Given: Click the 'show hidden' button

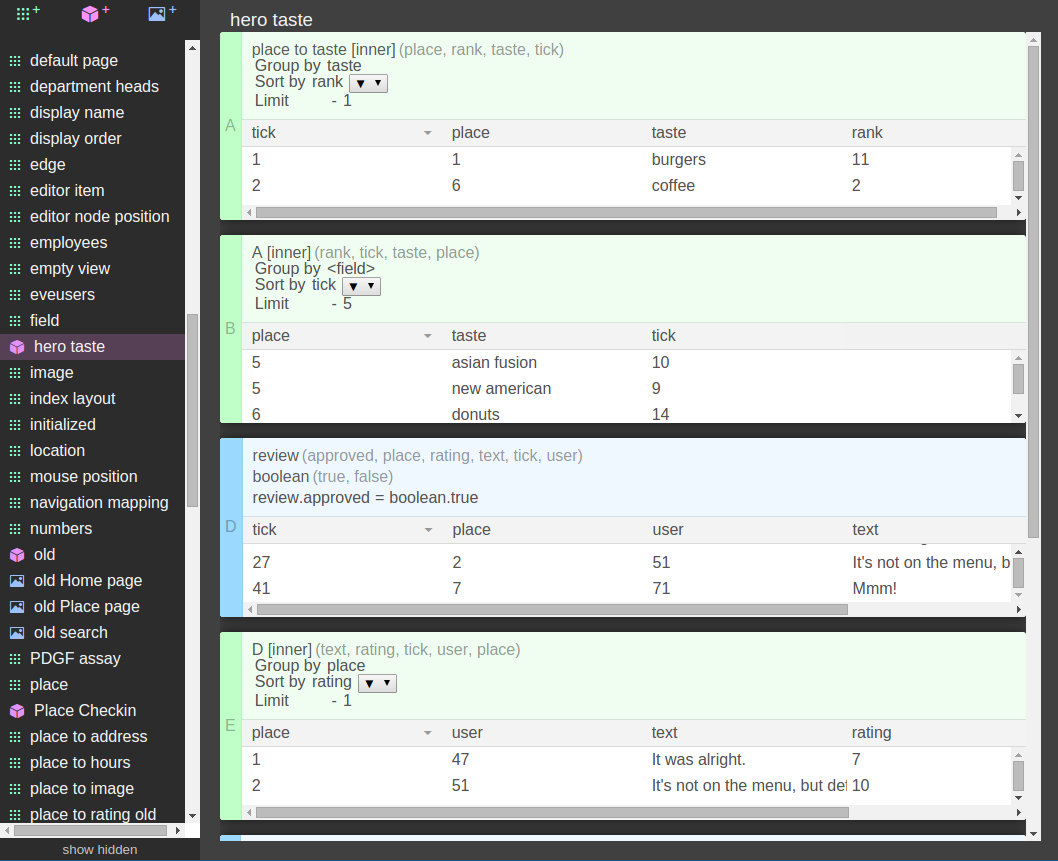Looking at the screenshot, I should click(100, 850).
